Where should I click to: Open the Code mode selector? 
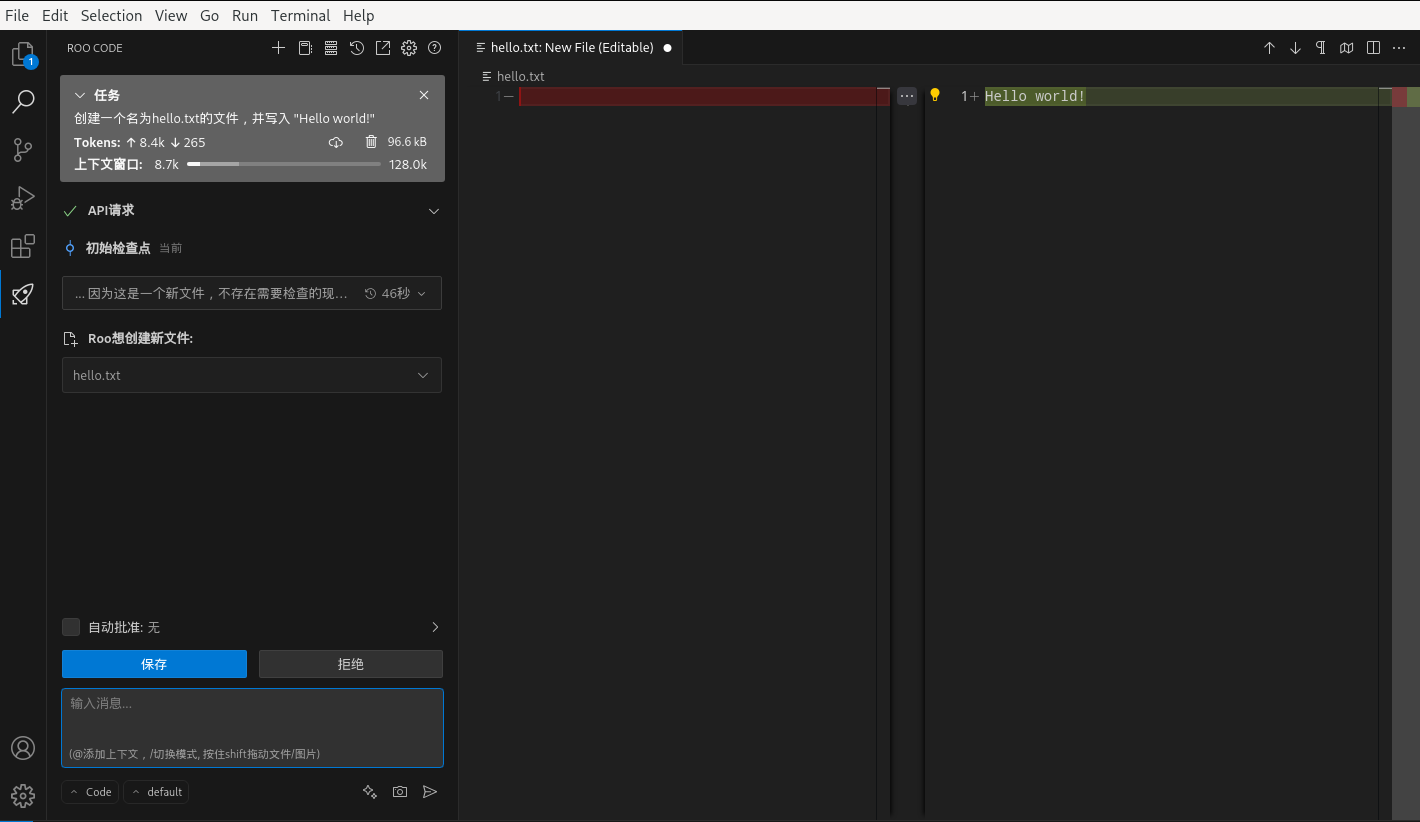pos(91,792)
